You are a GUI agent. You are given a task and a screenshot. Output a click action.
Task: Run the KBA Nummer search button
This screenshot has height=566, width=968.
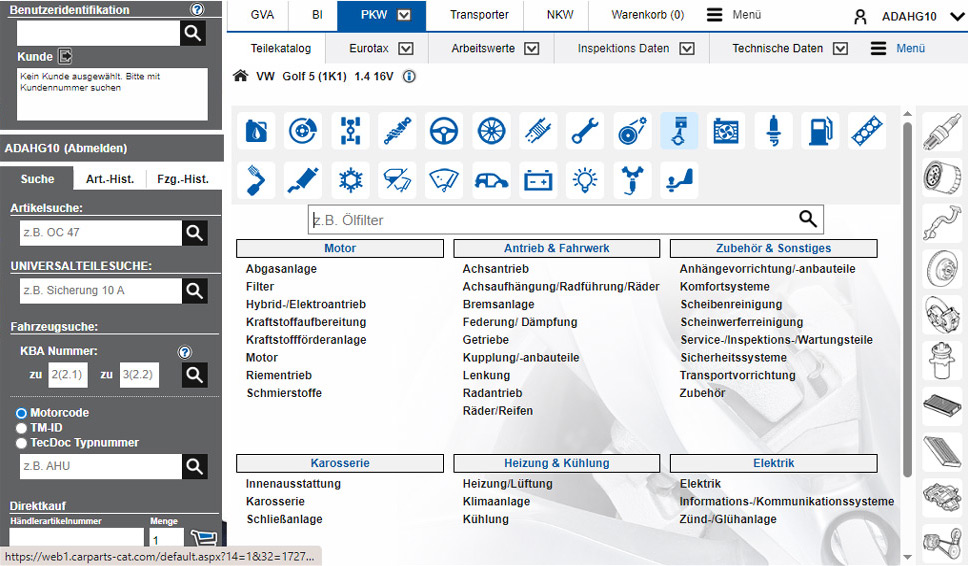point(194,375)
